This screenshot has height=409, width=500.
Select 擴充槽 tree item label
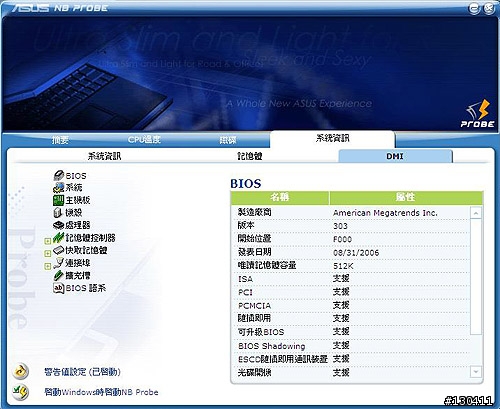(x=78, y=275)
